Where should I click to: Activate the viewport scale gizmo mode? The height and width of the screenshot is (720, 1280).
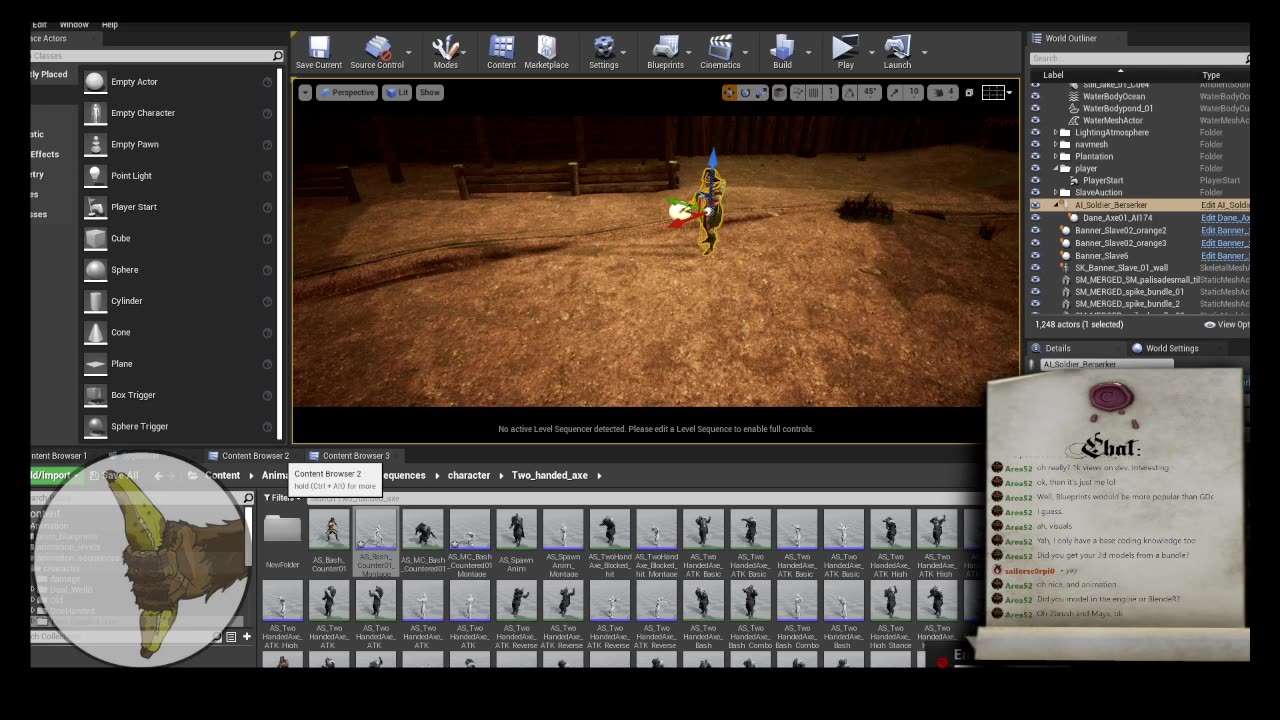761,92
